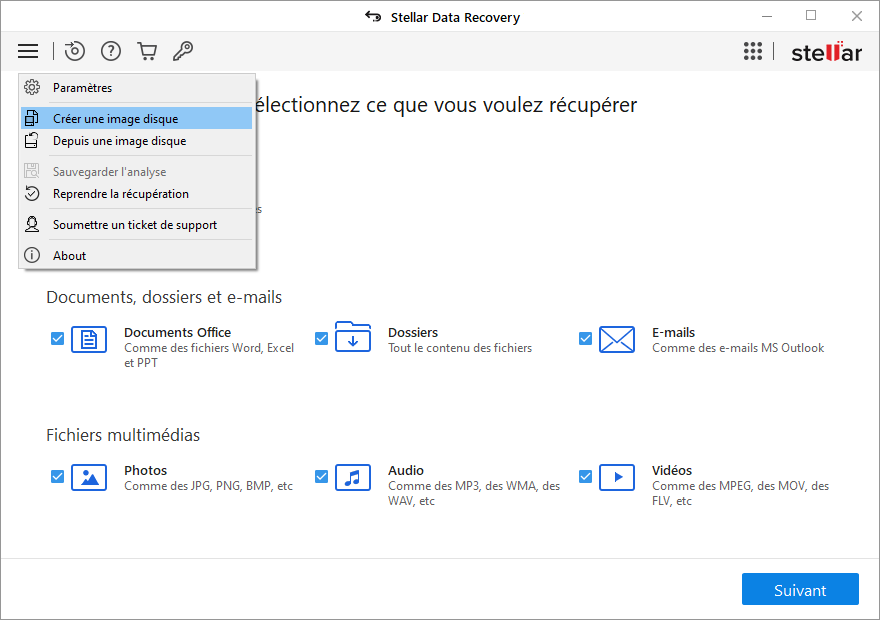Open the shopping cart purchase icon
Viewport: 880px width, 620px height.
(147, 51)
